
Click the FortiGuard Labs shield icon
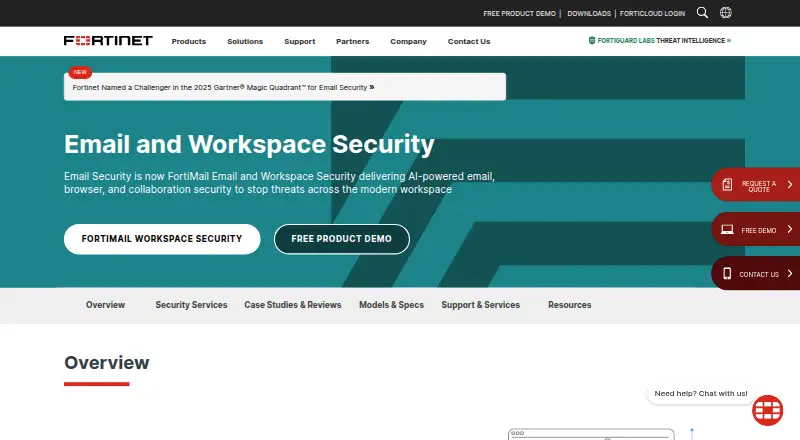592,40
